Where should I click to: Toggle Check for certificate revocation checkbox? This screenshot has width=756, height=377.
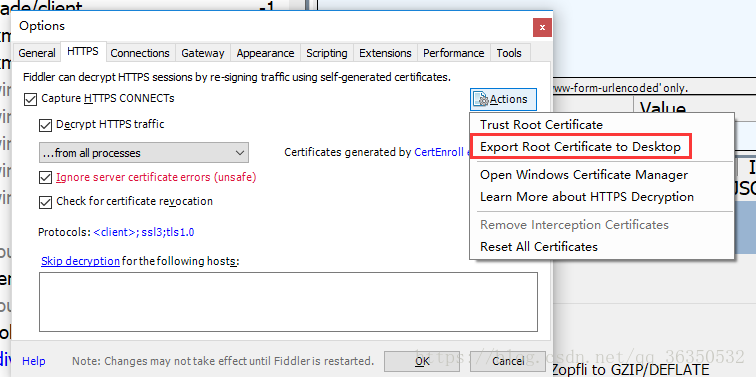pyautogui.click(x=45, y=202)
